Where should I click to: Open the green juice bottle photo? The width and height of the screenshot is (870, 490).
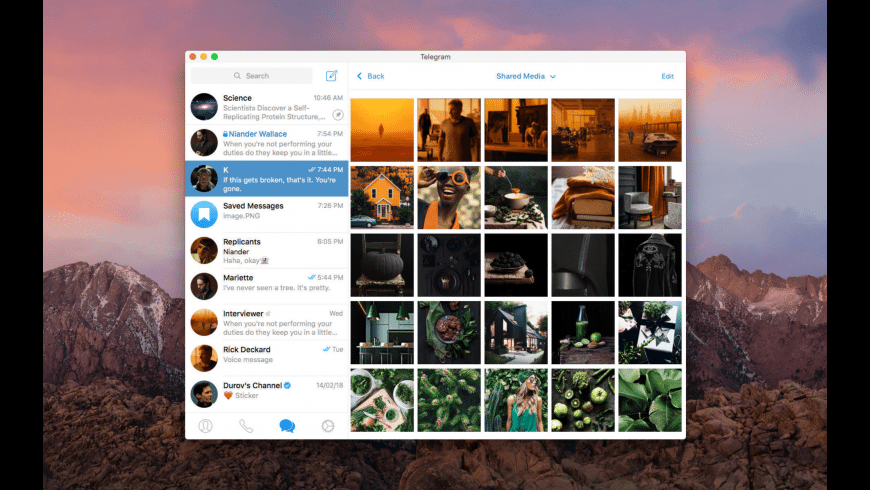coord(583,332)
